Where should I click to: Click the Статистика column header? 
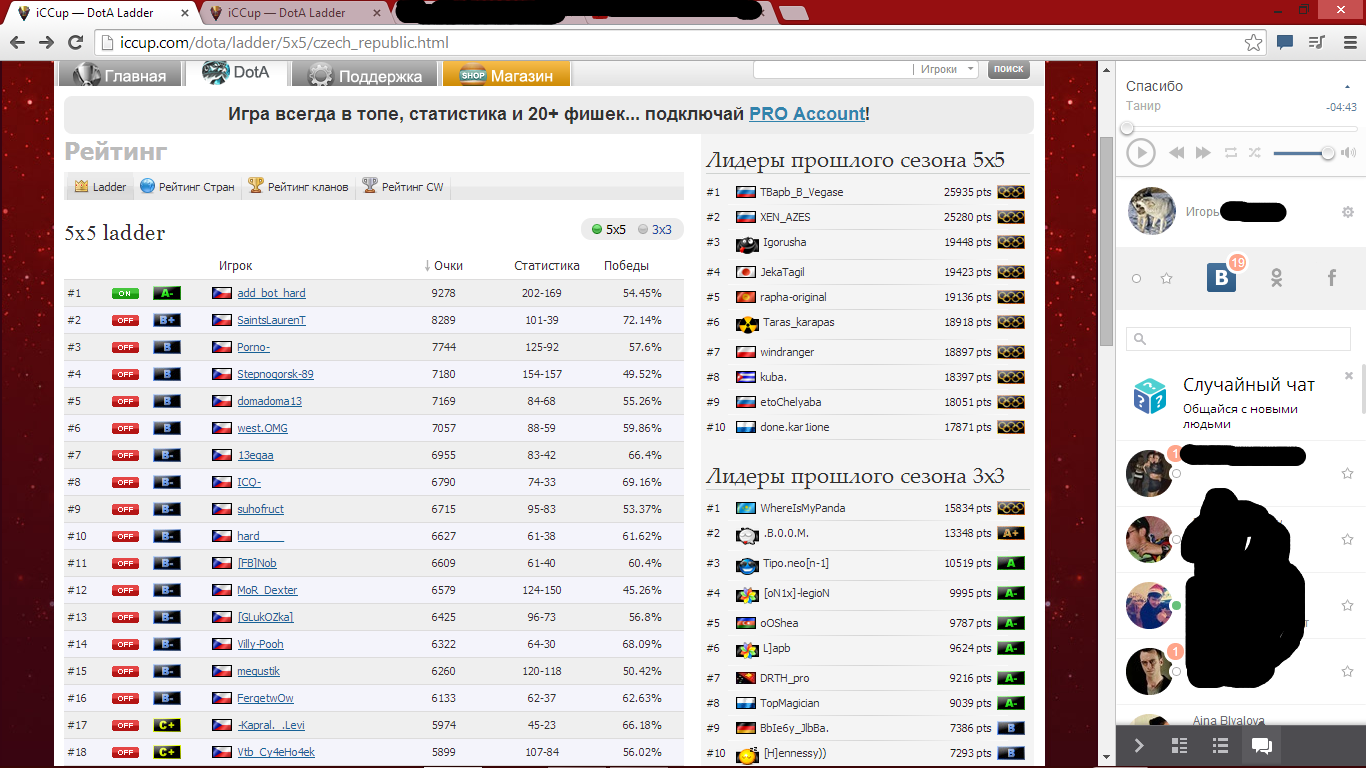coord(547,266)
